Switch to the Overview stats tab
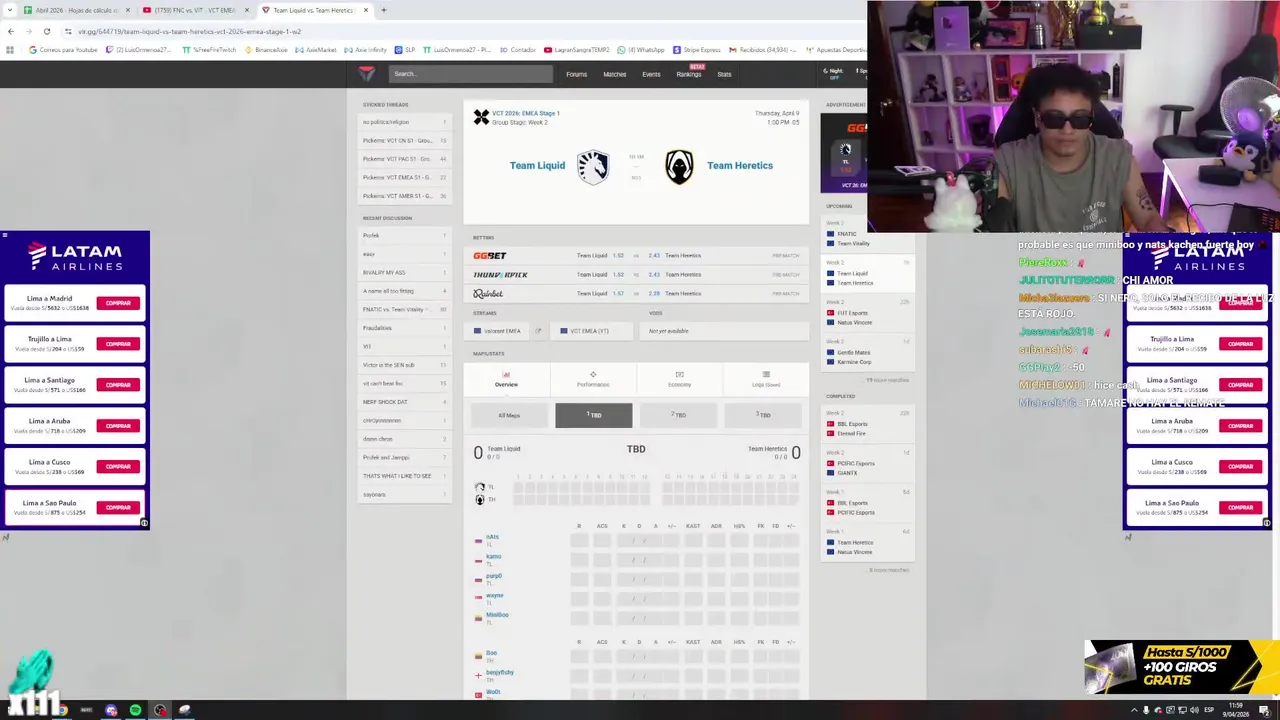This screenshot has width=1280, height=720. click(506, 379)
